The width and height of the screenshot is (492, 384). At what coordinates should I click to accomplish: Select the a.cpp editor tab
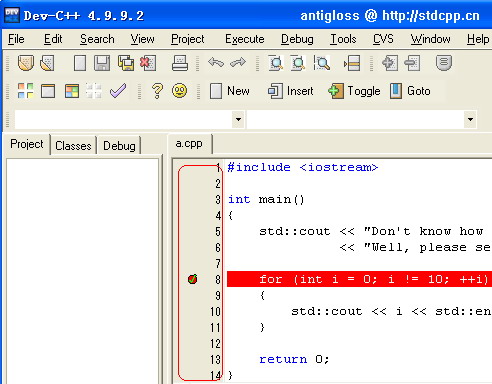(189, 144)
